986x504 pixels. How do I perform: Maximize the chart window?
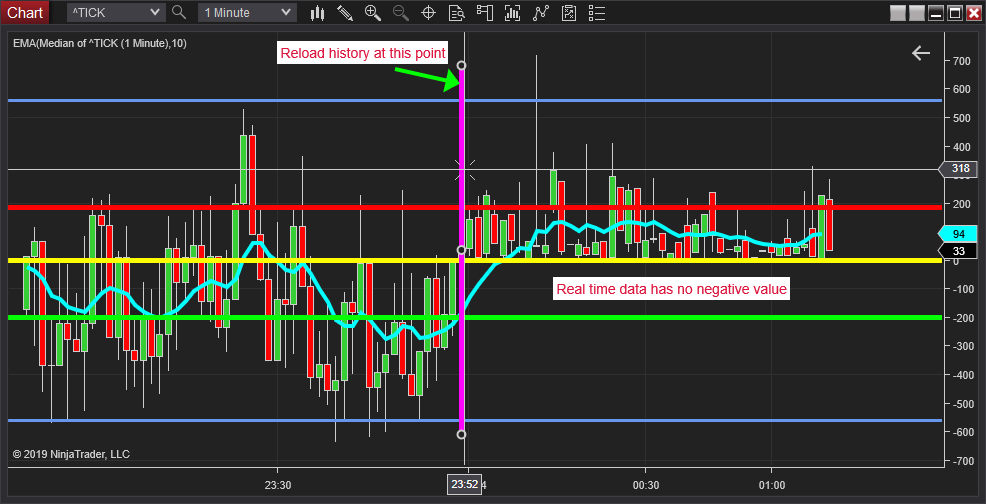[955, 13]
